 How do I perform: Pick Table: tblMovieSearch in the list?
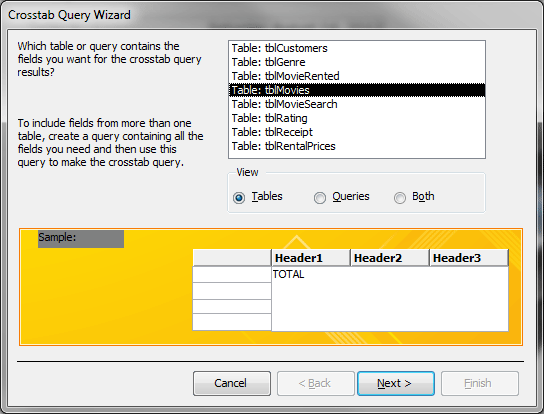pyautogui.click(x=357, y=104)
